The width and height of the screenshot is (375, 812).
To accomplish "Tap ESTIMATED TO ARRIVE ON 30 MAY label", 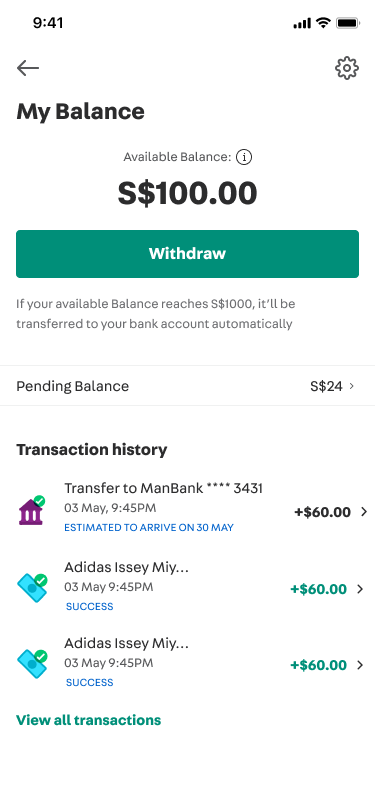I will click(149, 528).
